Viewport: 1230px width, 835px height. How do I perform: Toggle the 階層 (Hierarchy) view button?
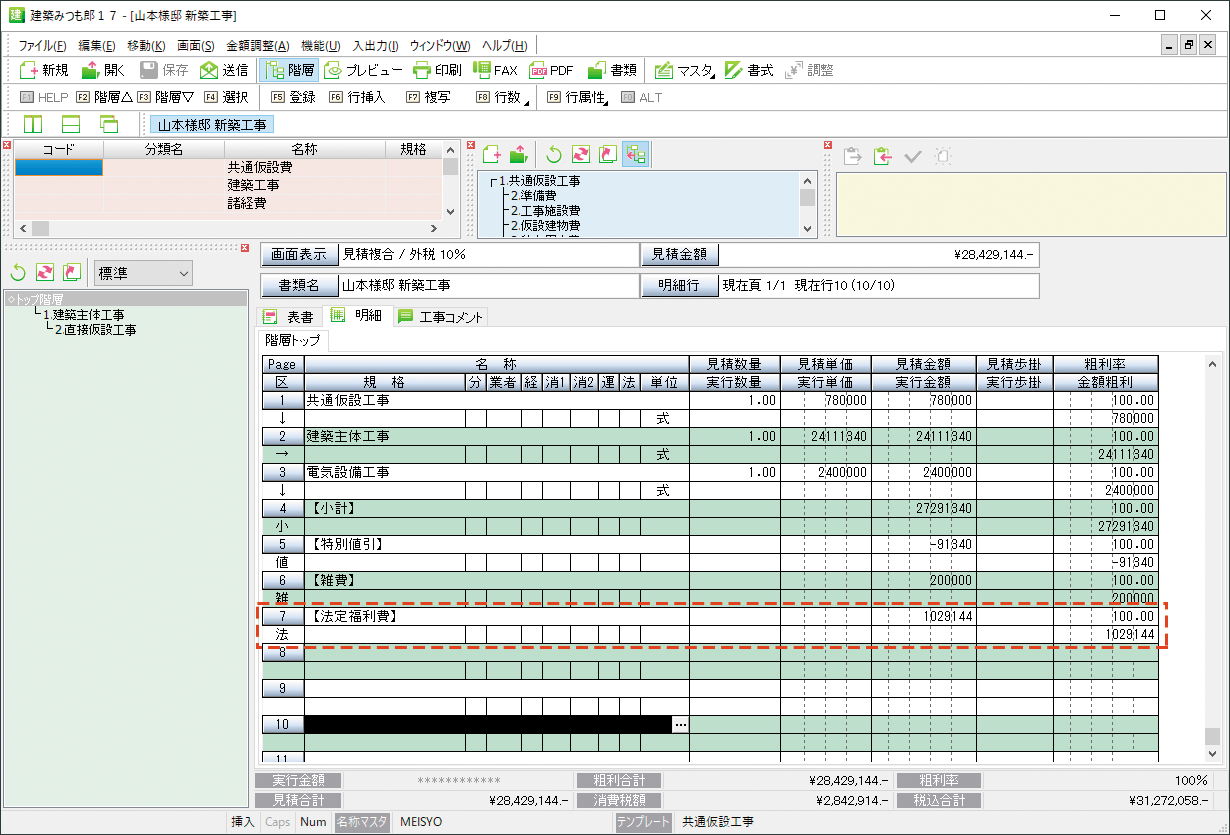[288, 70]
